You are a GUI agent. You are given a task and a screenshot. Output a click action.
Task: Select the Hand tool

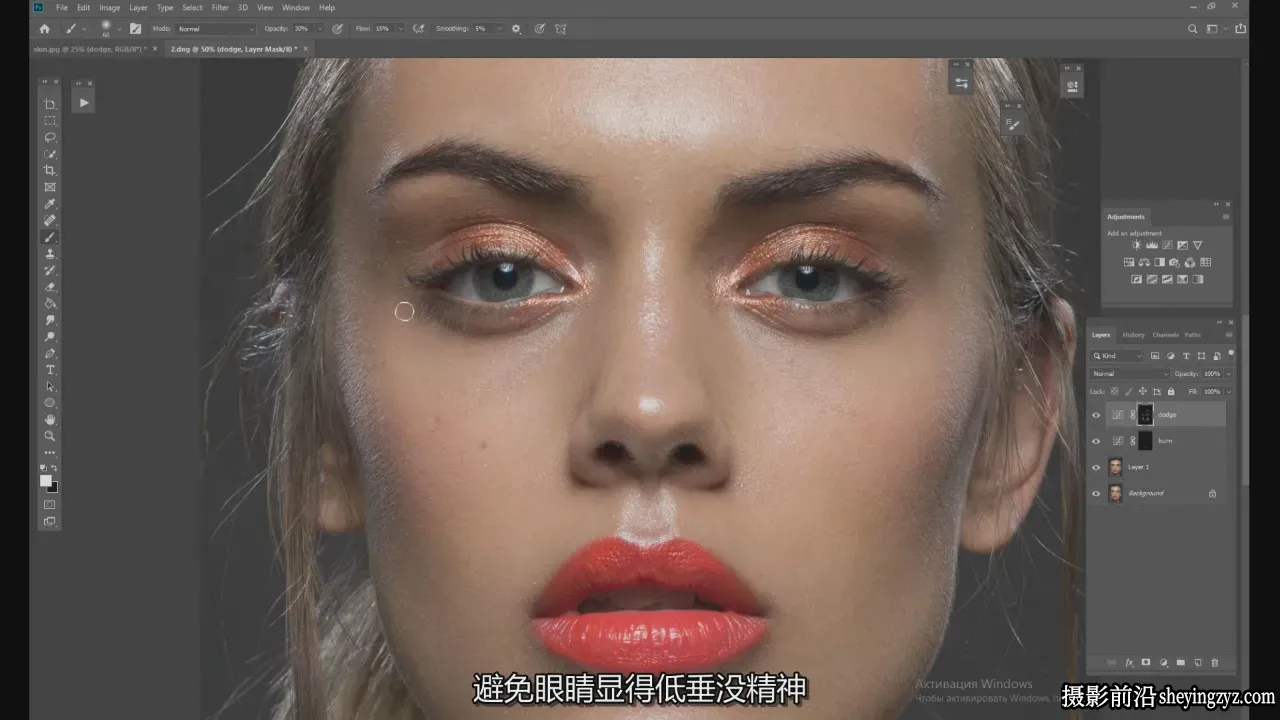tap(50, 420)
